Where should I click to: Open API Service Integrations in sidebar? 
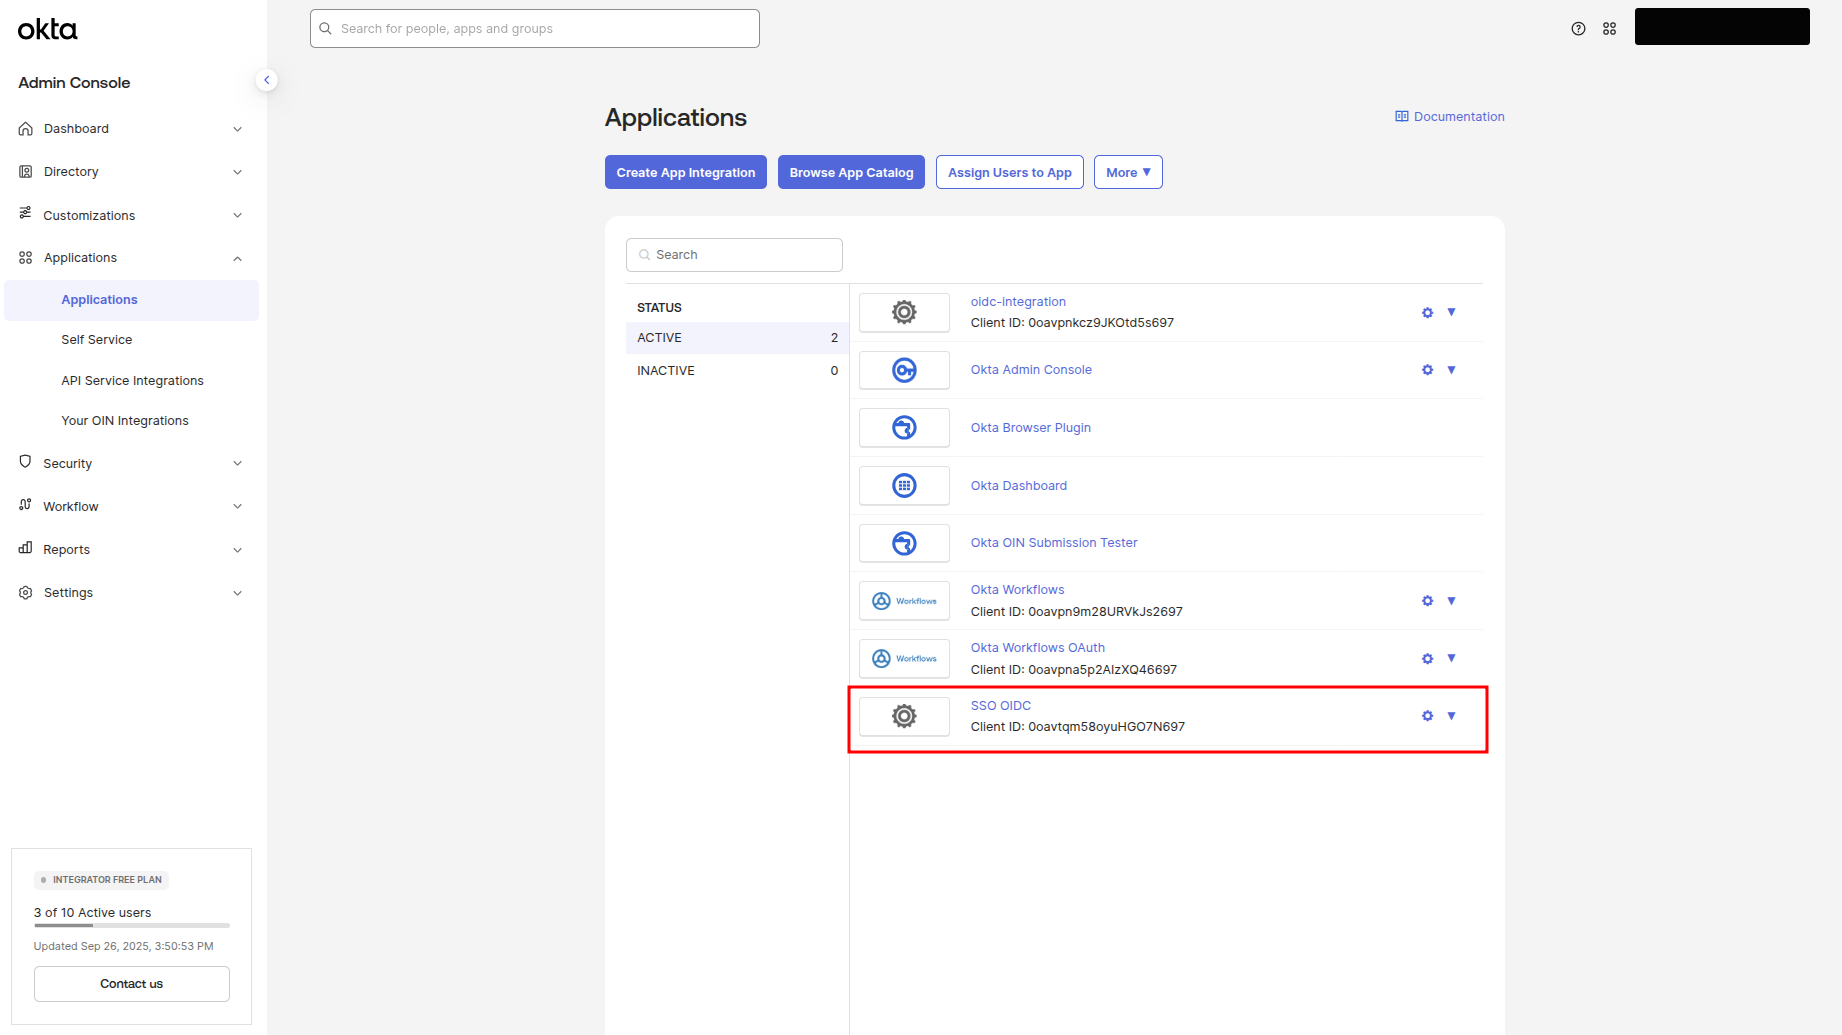coord(132,381)
